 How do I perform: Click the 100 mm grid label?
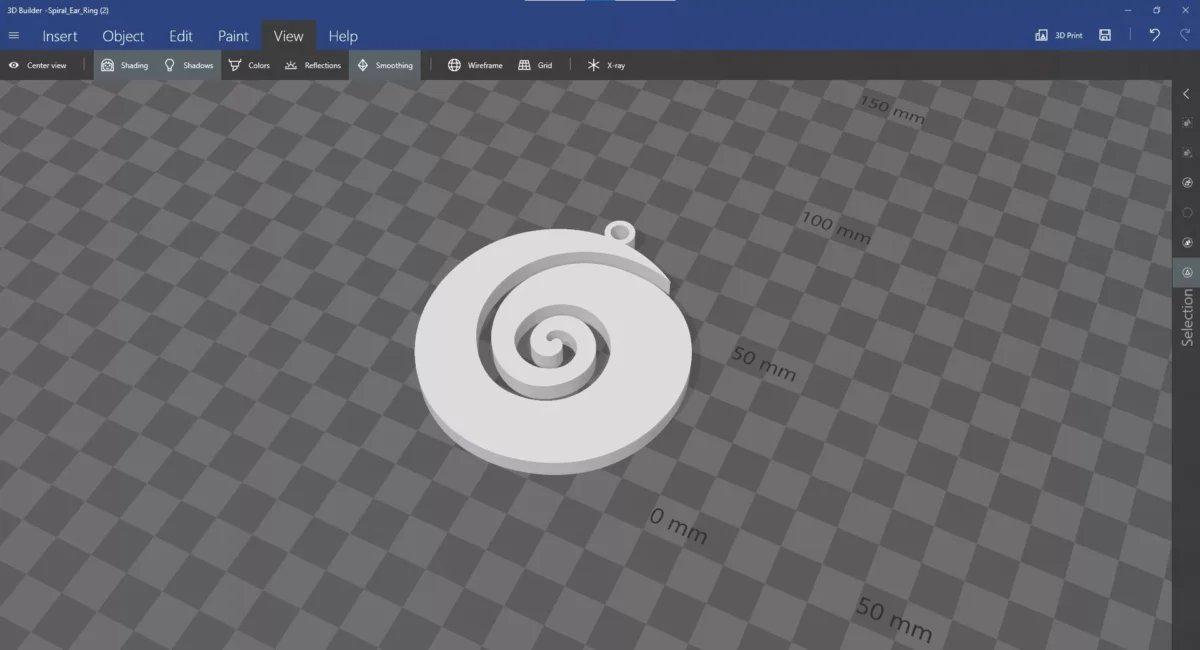[836, 228]
